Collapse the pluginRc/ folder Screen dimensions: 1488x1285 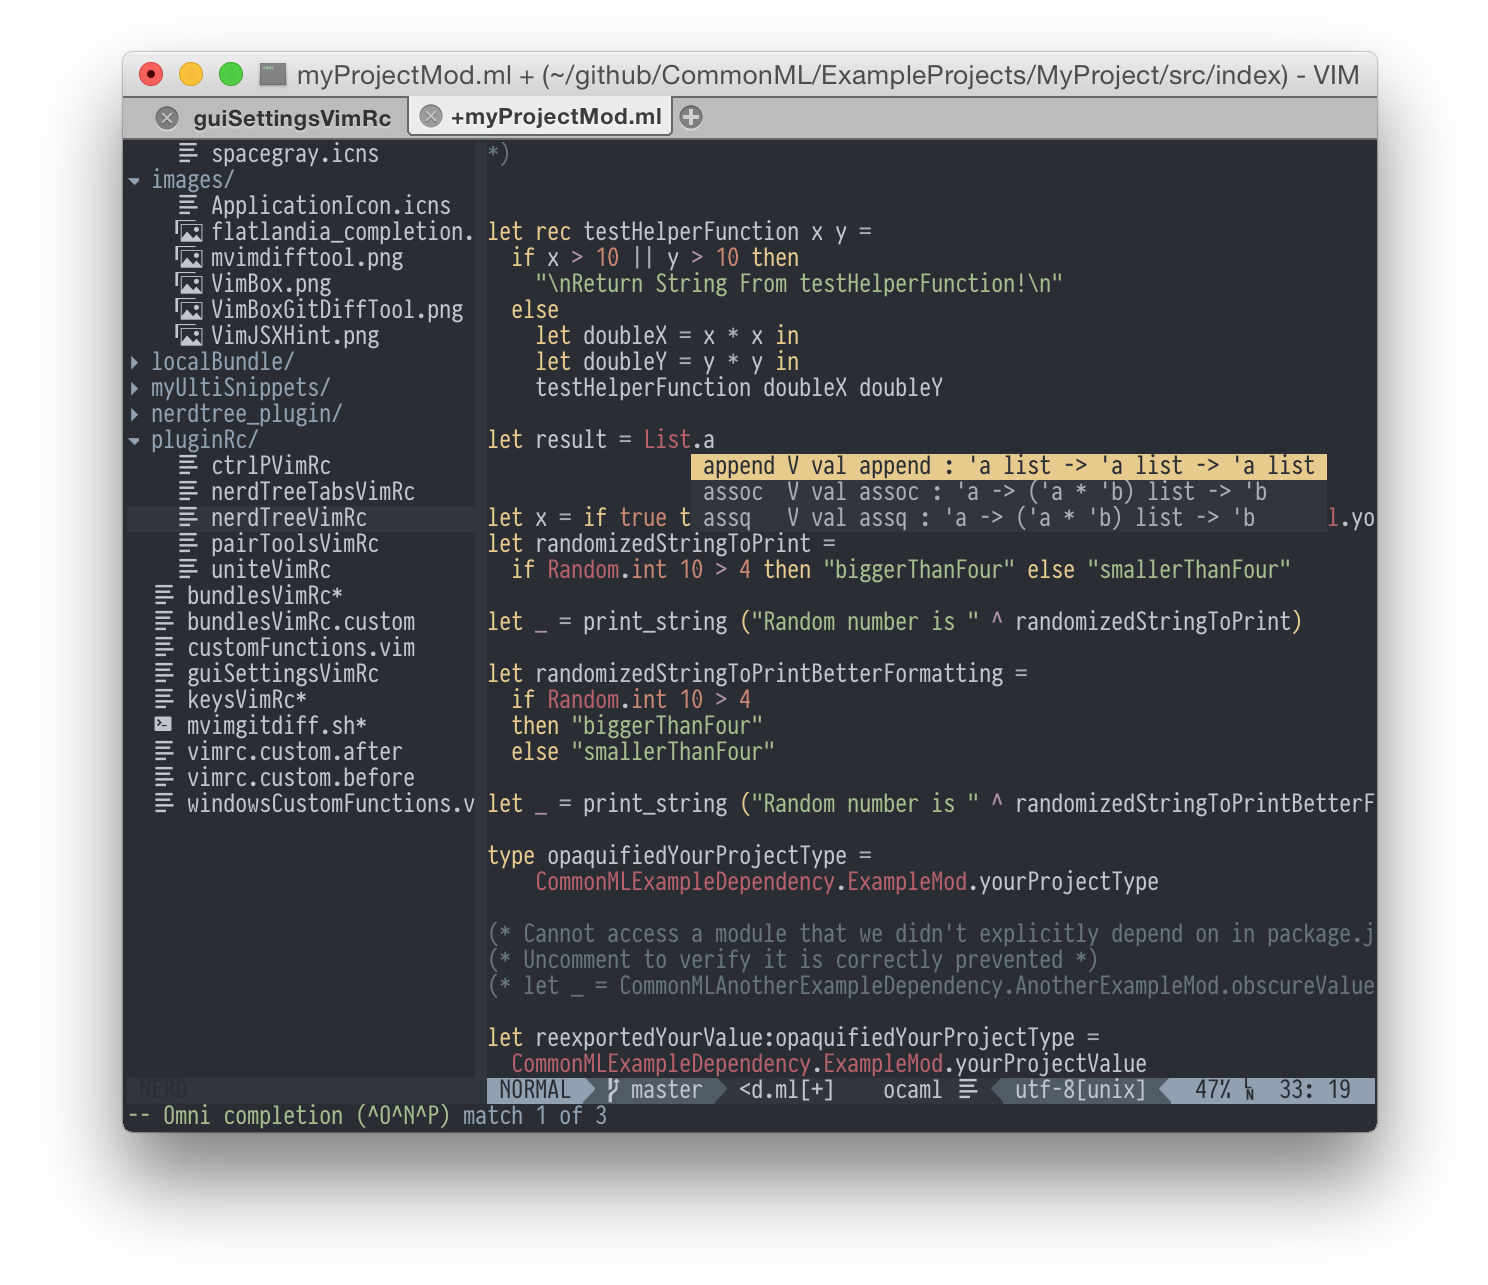point(134,441)
